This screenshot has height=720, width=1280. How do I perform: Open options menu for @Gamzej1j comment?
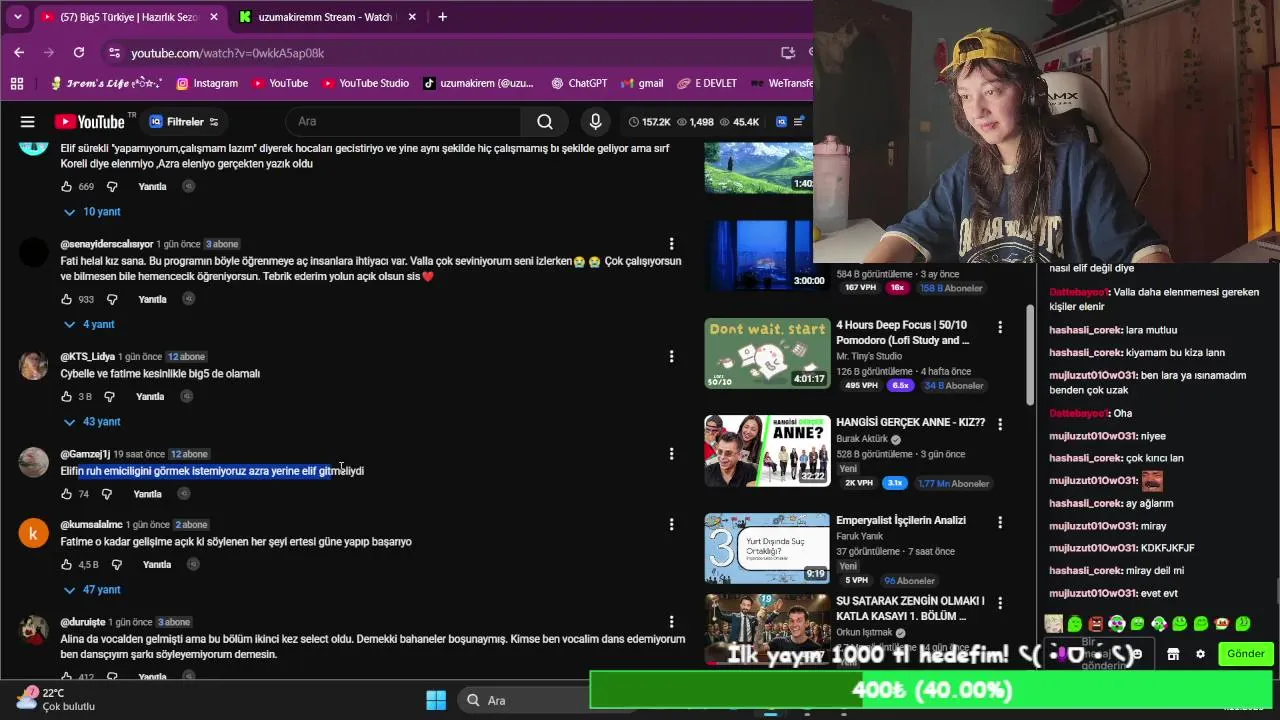tap(671, 454)
